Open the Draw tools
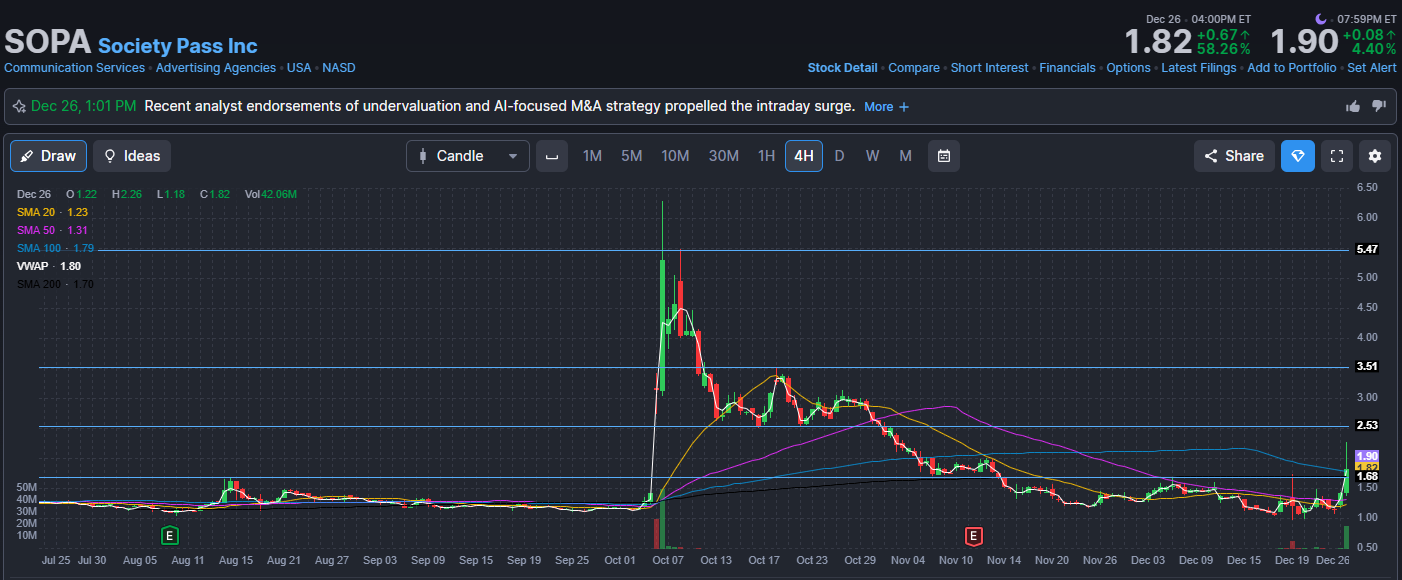This screenshot has width=1402, height=580. (x=48, y=156)
